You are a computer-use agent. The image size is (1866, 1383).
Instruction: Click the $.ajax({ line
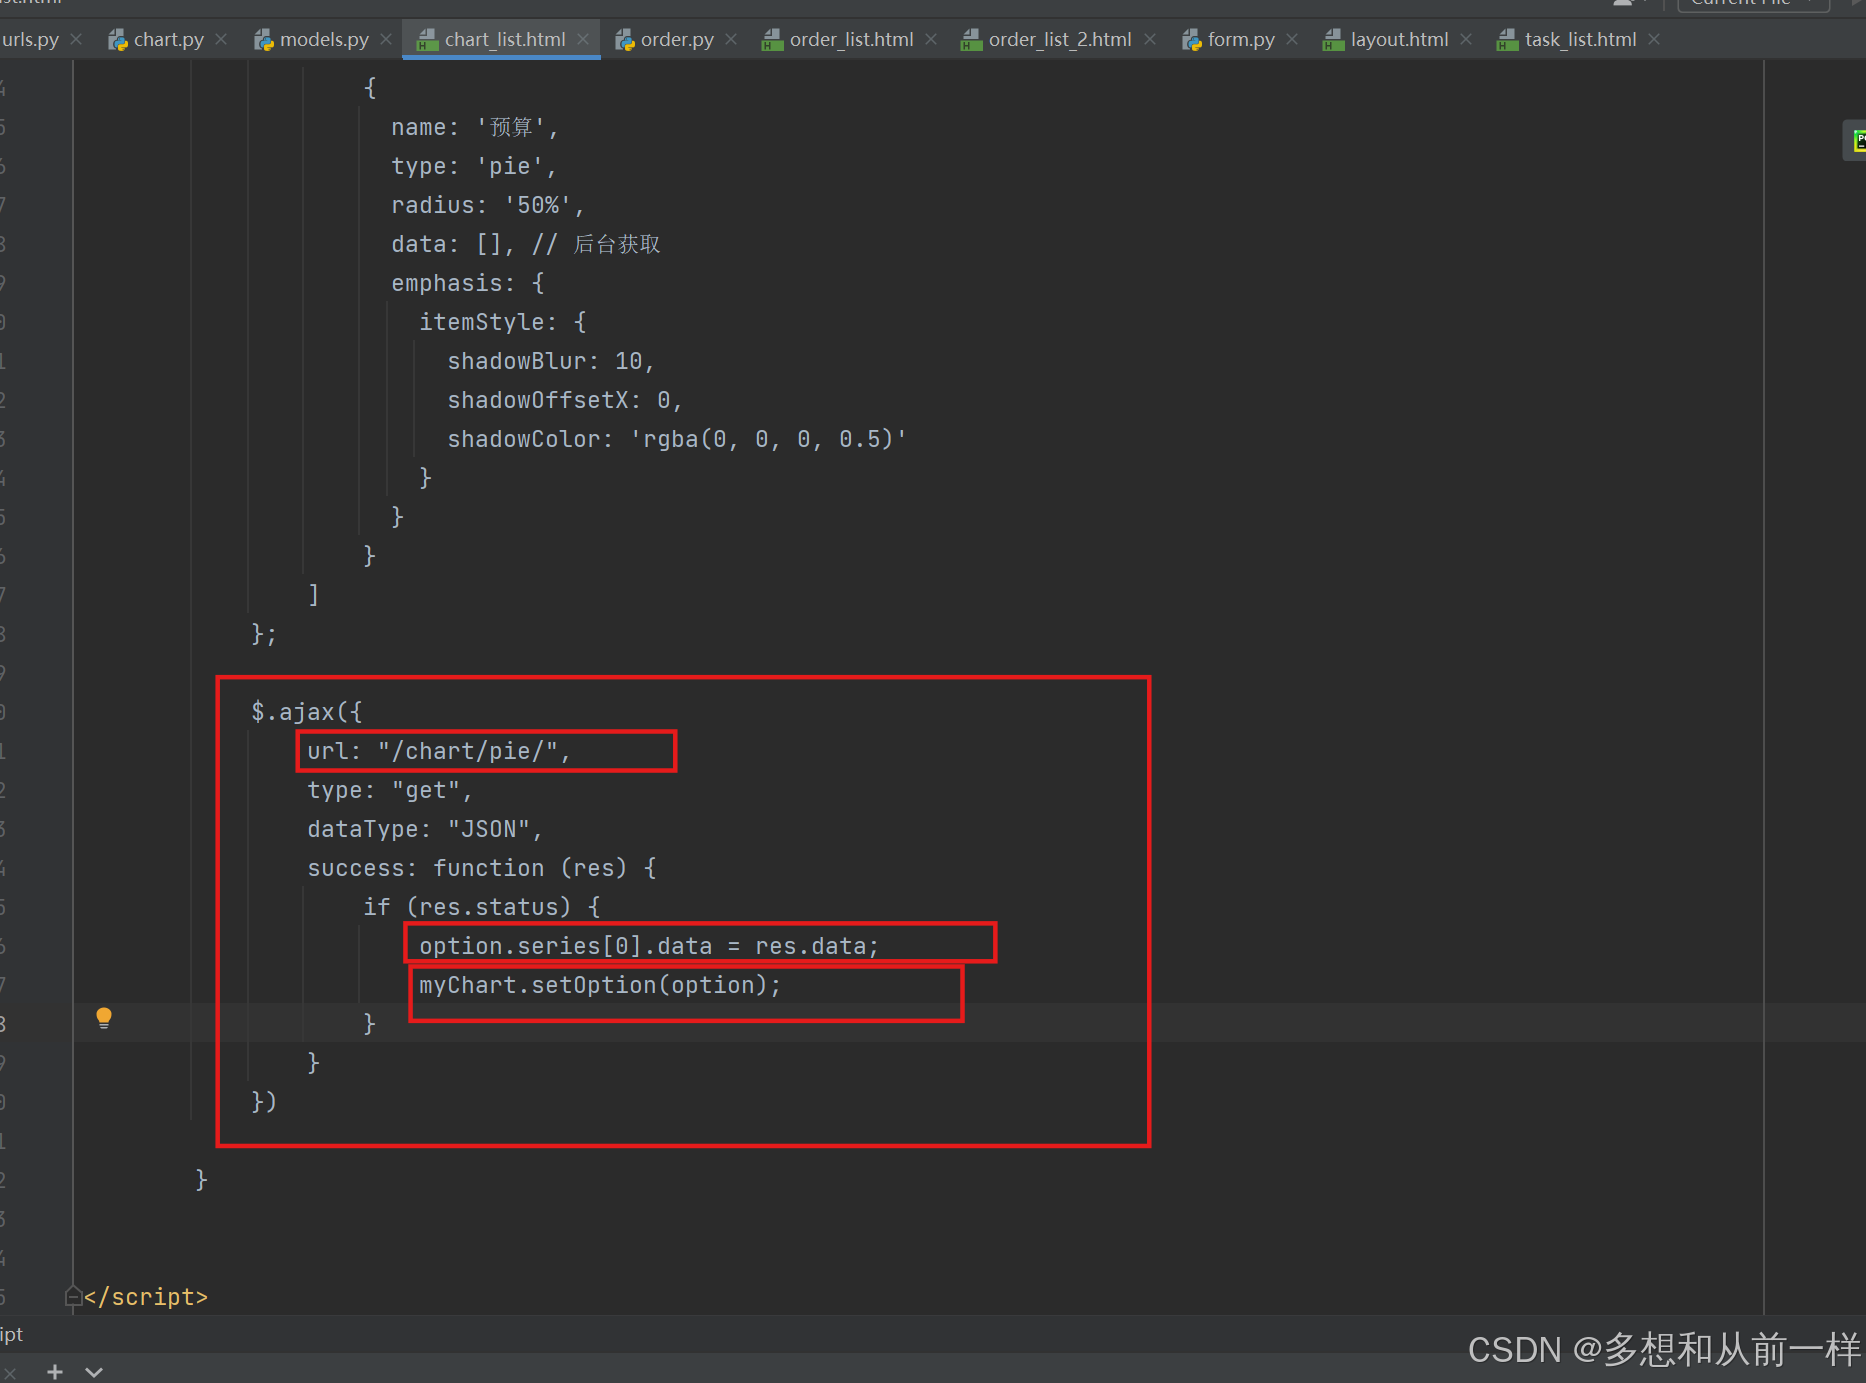[x=307, y=712]
